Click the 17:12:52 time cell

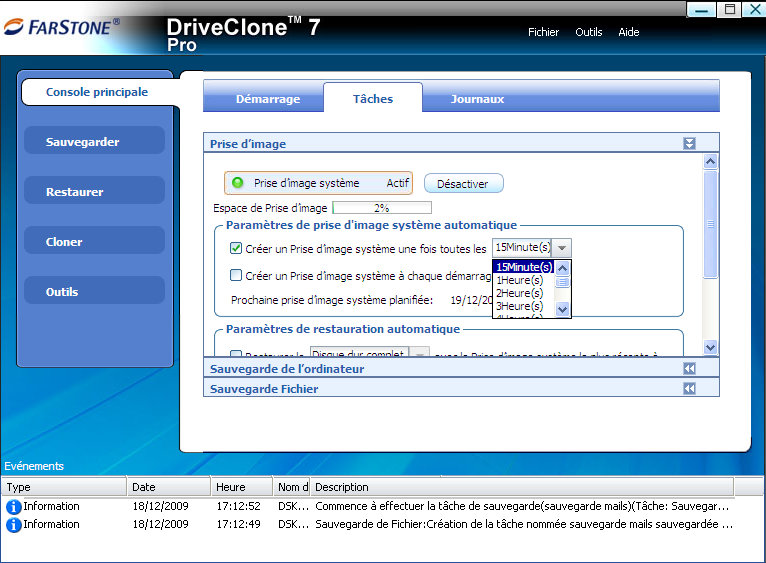pyautogui.click(x=238, y=506)
